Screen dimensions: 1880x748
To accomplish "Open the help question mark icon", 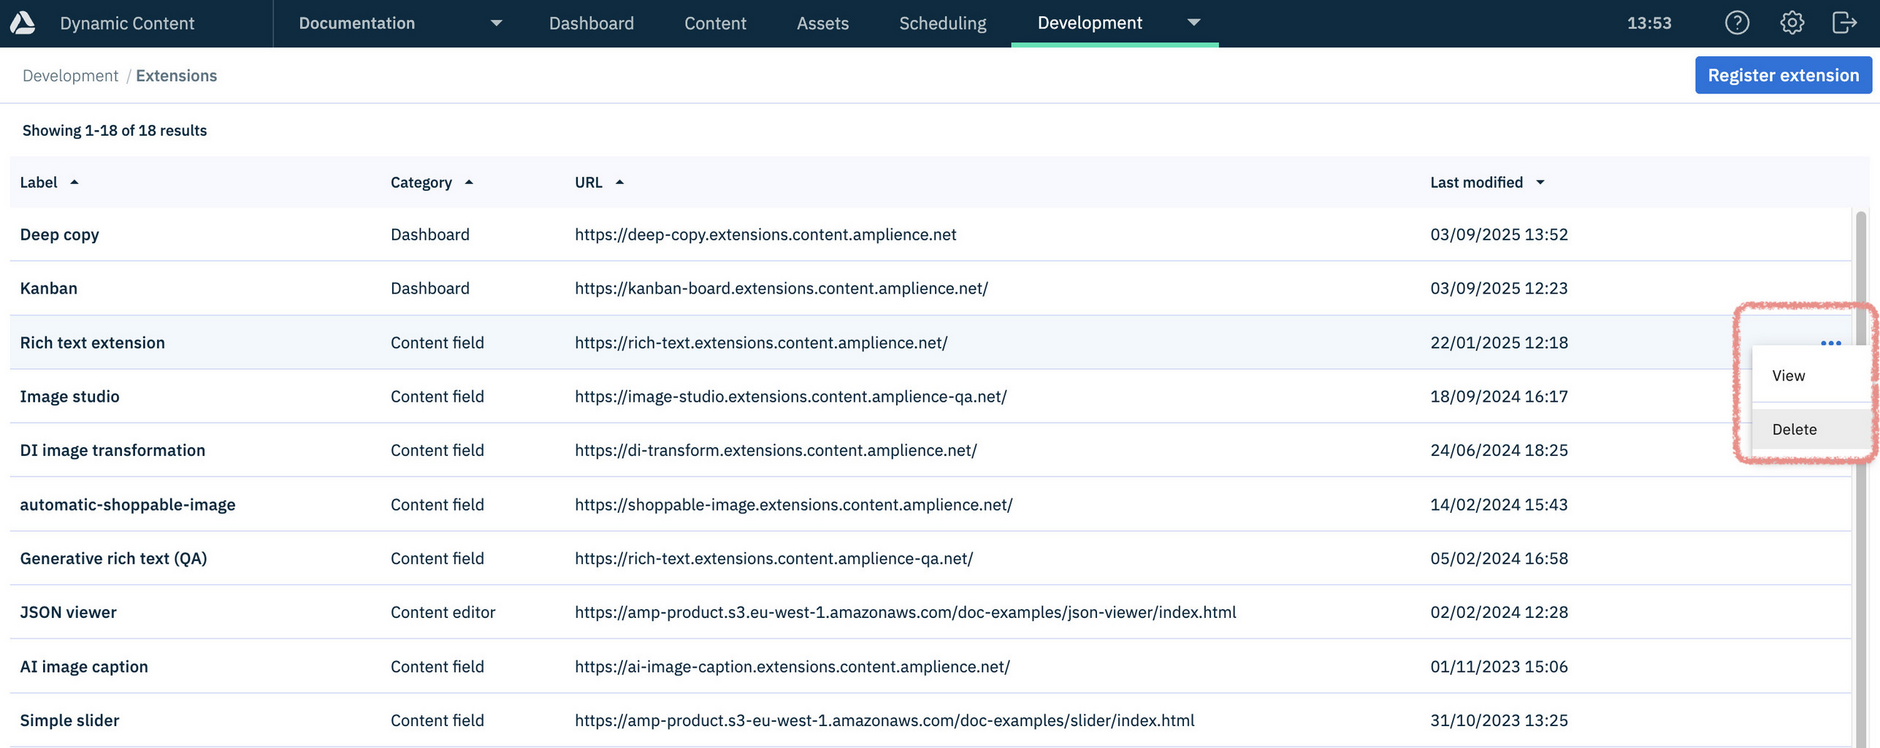I will pos(1737,23).
